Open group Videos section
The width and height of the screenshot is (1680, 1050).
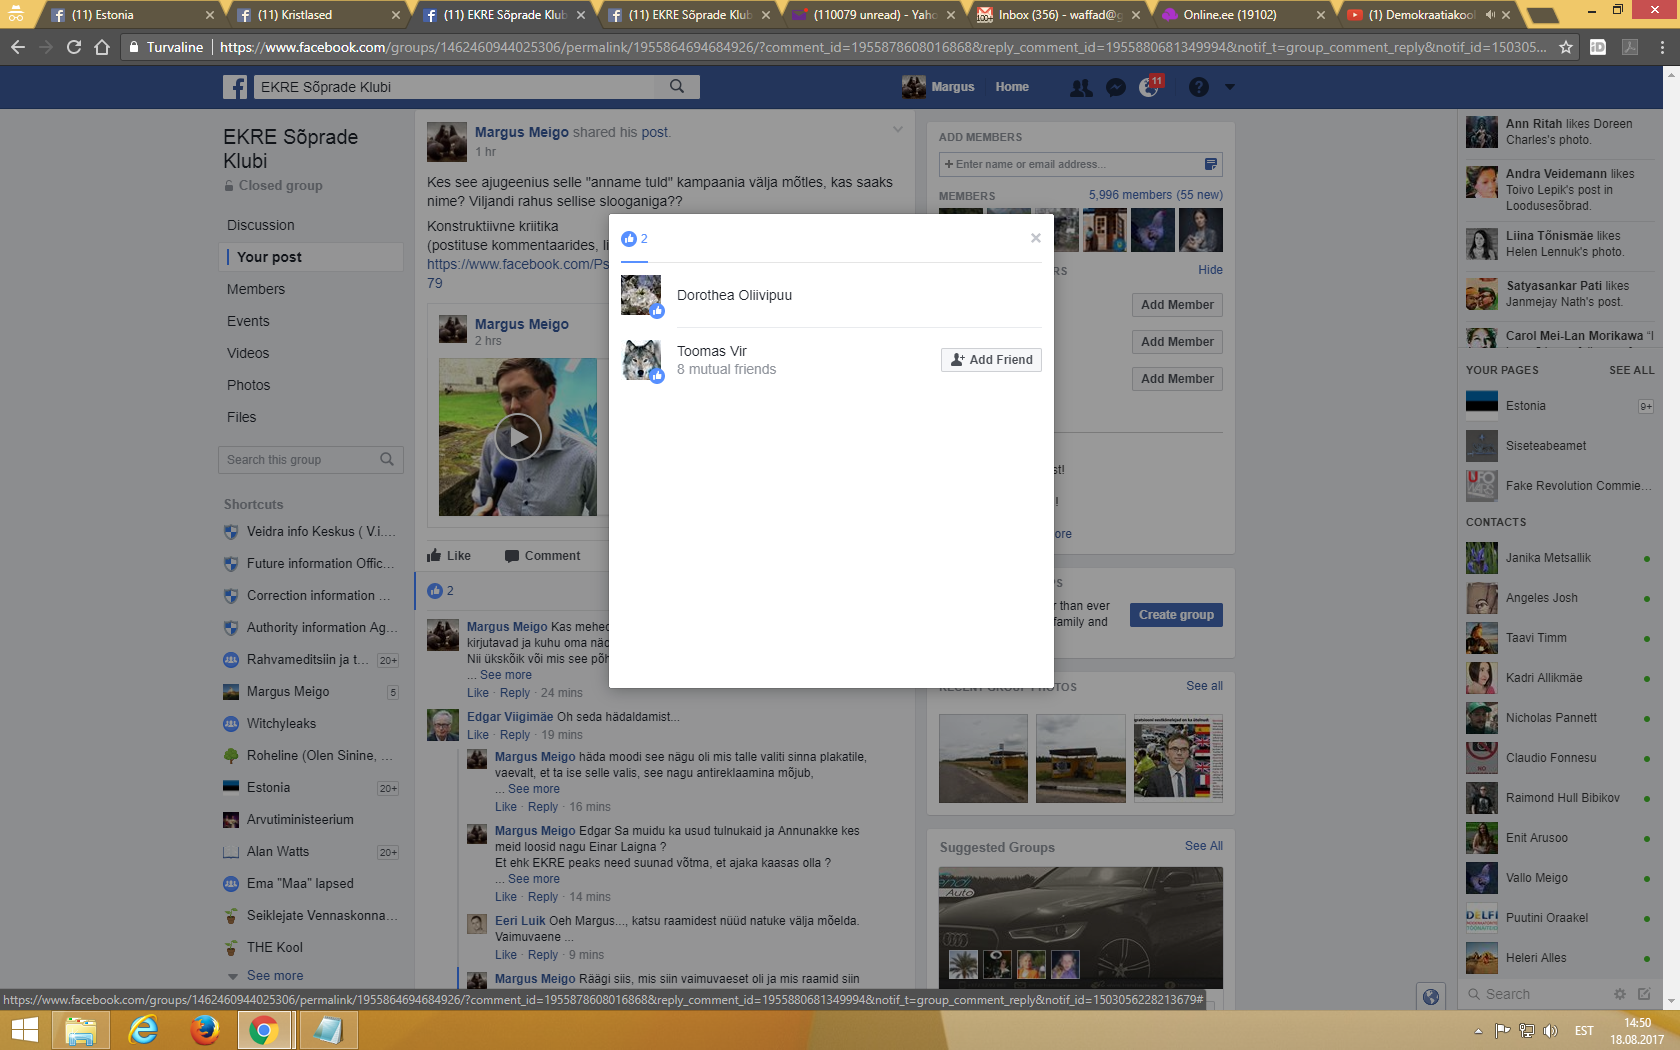(248, 353)
